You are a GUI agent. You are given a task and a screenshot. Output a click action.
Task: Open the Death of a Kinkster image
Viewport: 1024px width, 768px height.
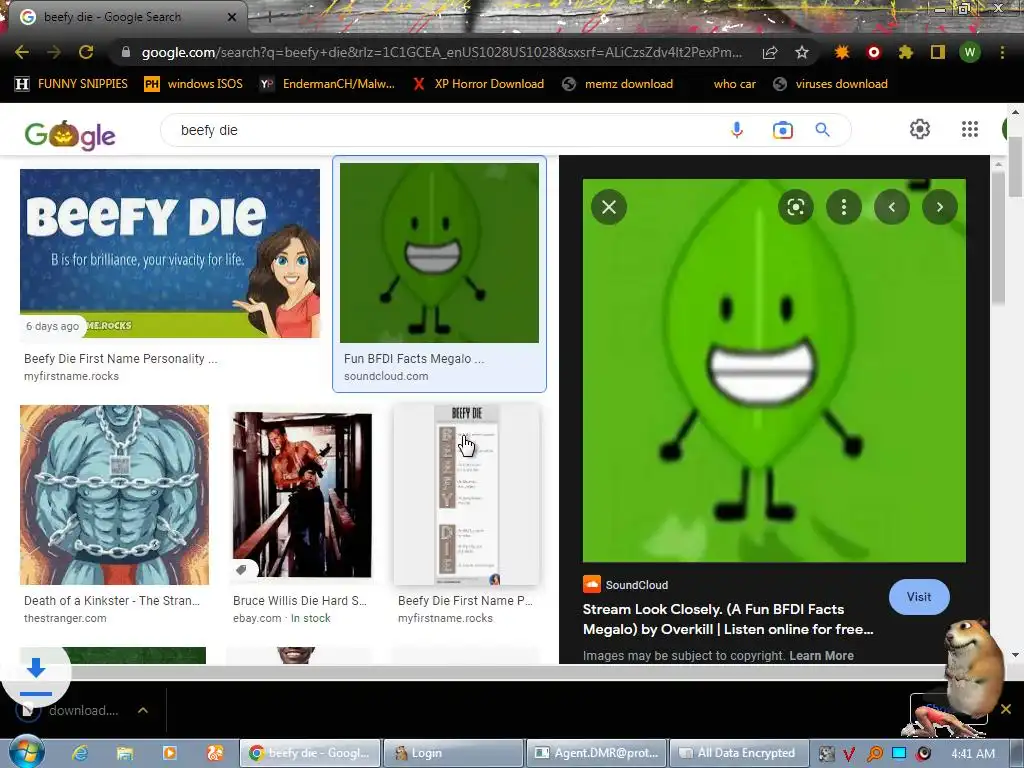click(114, 495)
